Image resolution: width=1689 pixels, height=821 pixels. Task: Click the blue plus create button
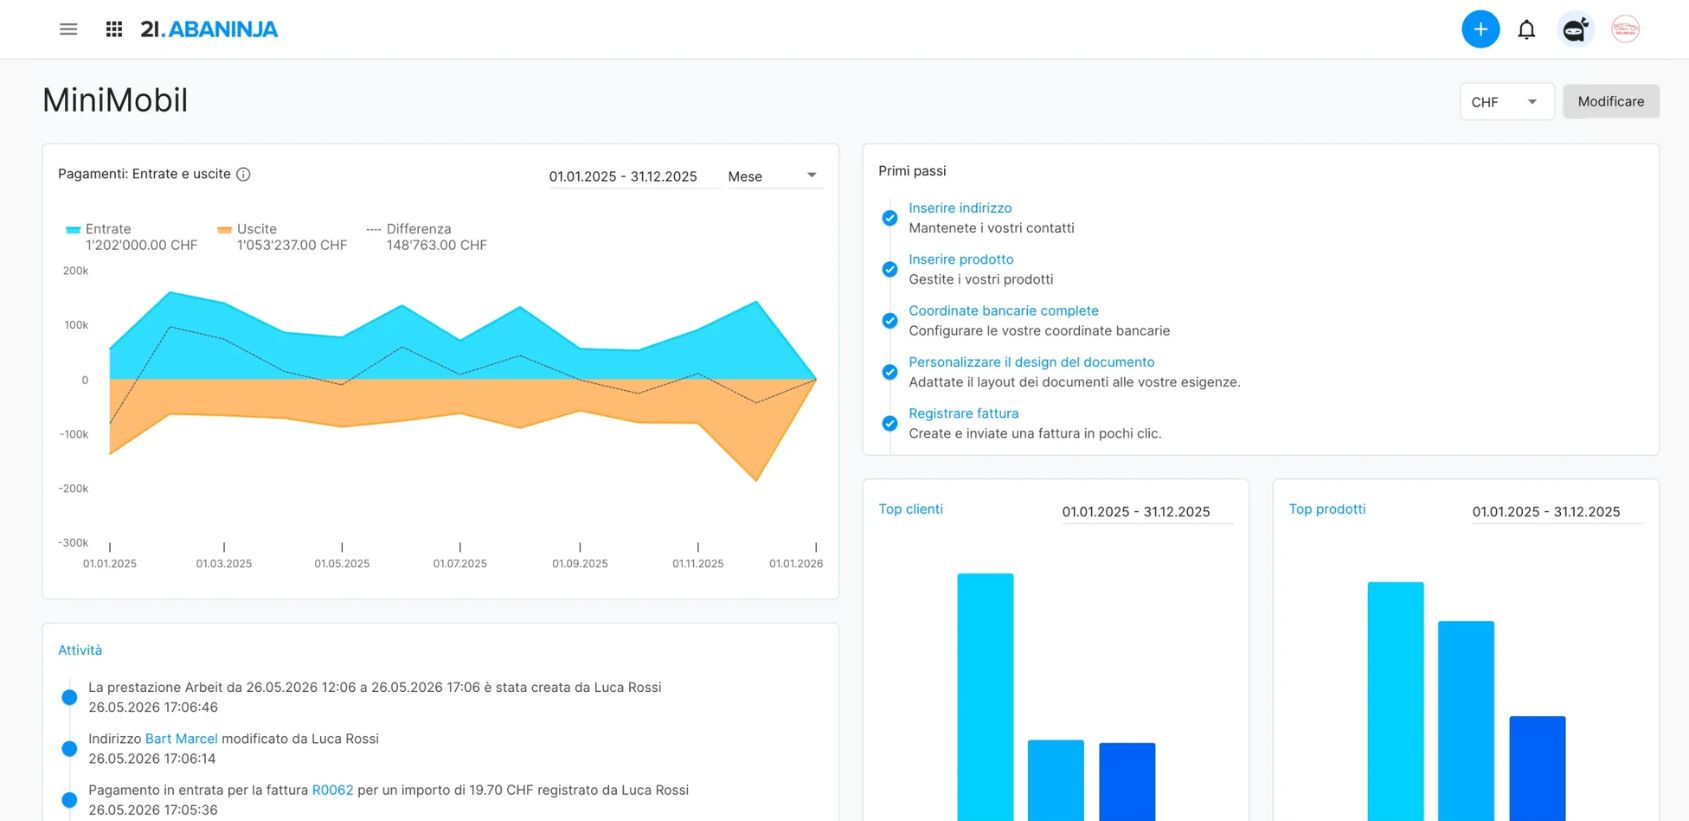click(1480, 29)
